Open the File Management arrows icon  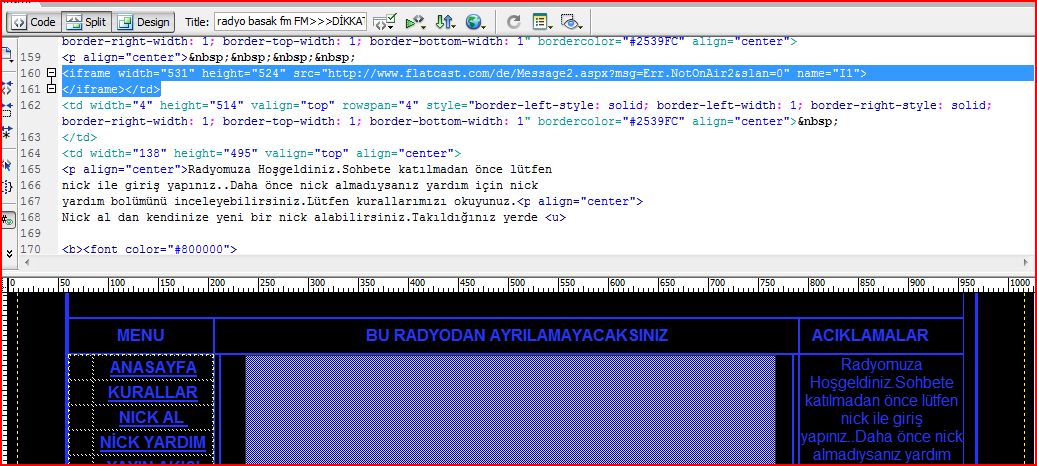tap(445, 22)
